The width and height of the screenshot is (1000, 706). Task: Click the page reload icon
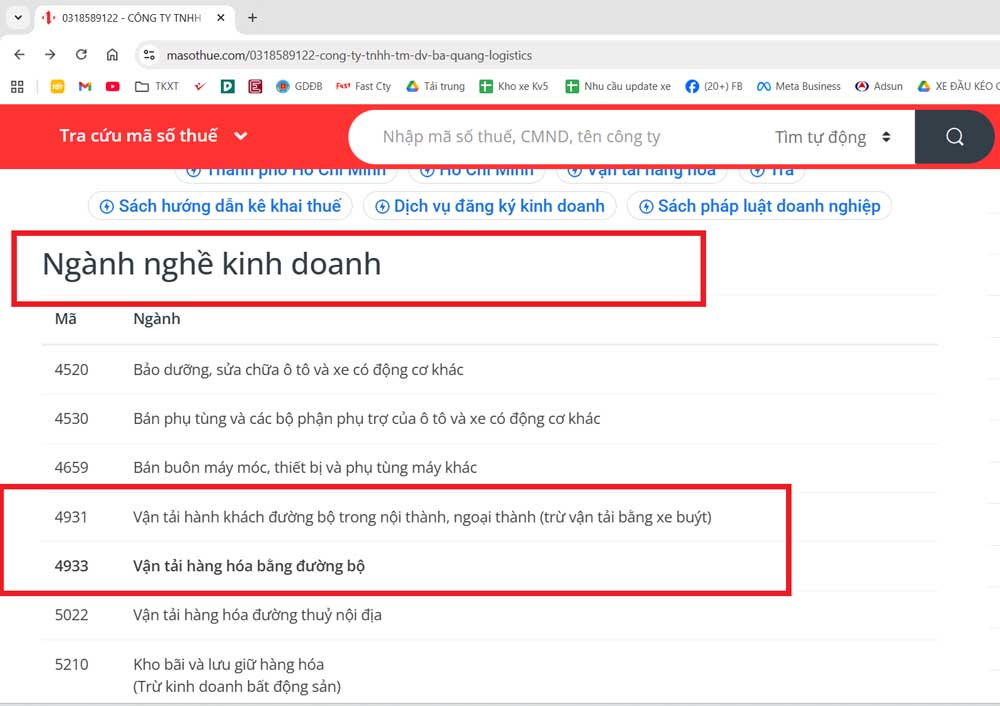coord(82,55)
